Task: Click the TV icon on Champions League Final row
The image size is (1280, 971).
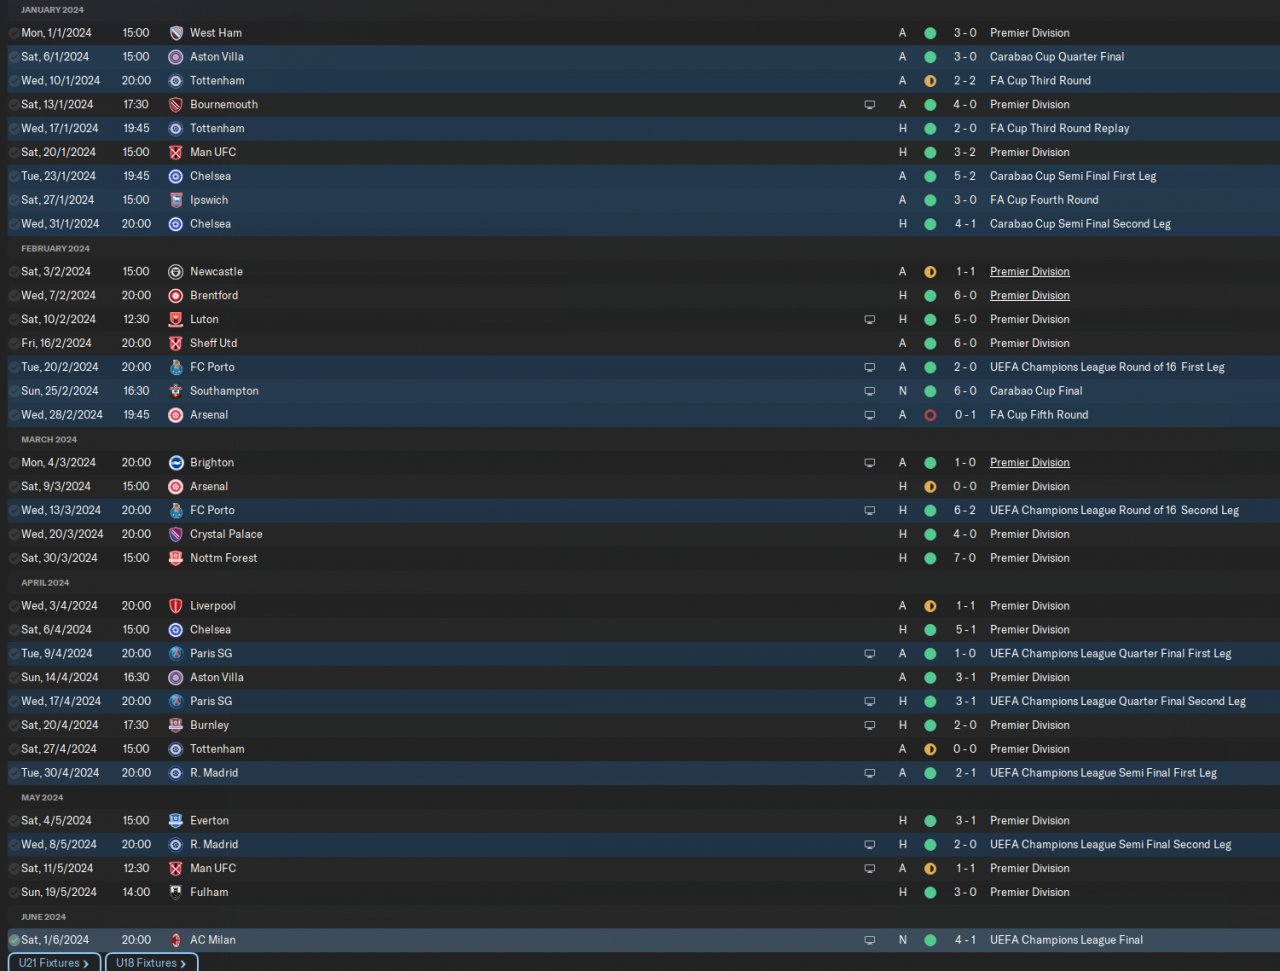Action: point(870,940)
